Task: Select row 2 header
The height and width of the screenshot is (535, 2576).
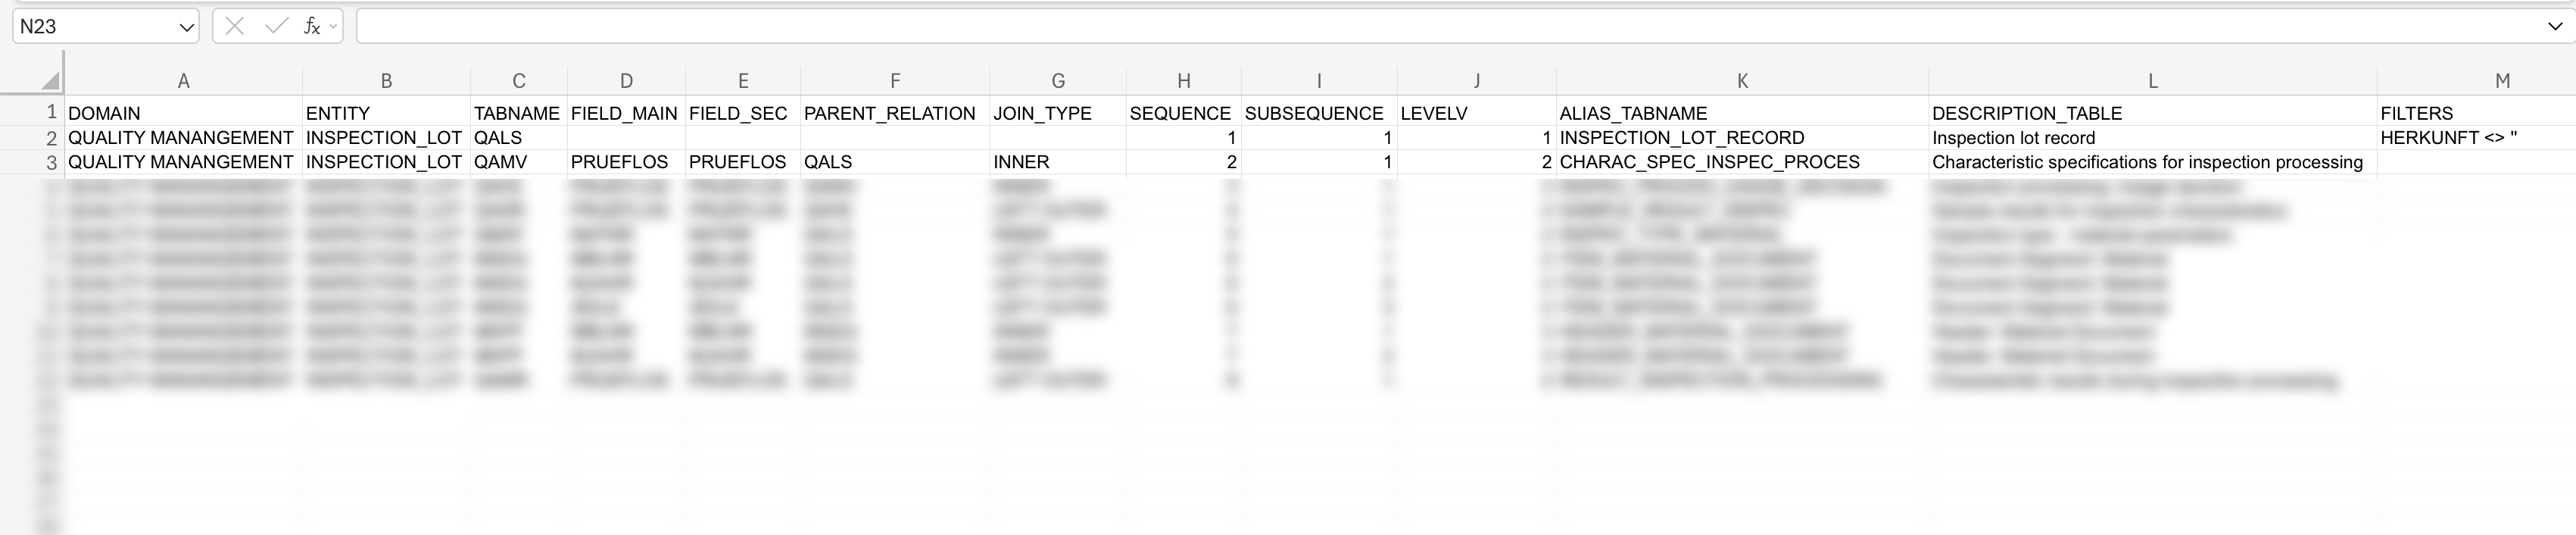Action: click(x=50, y=138)
